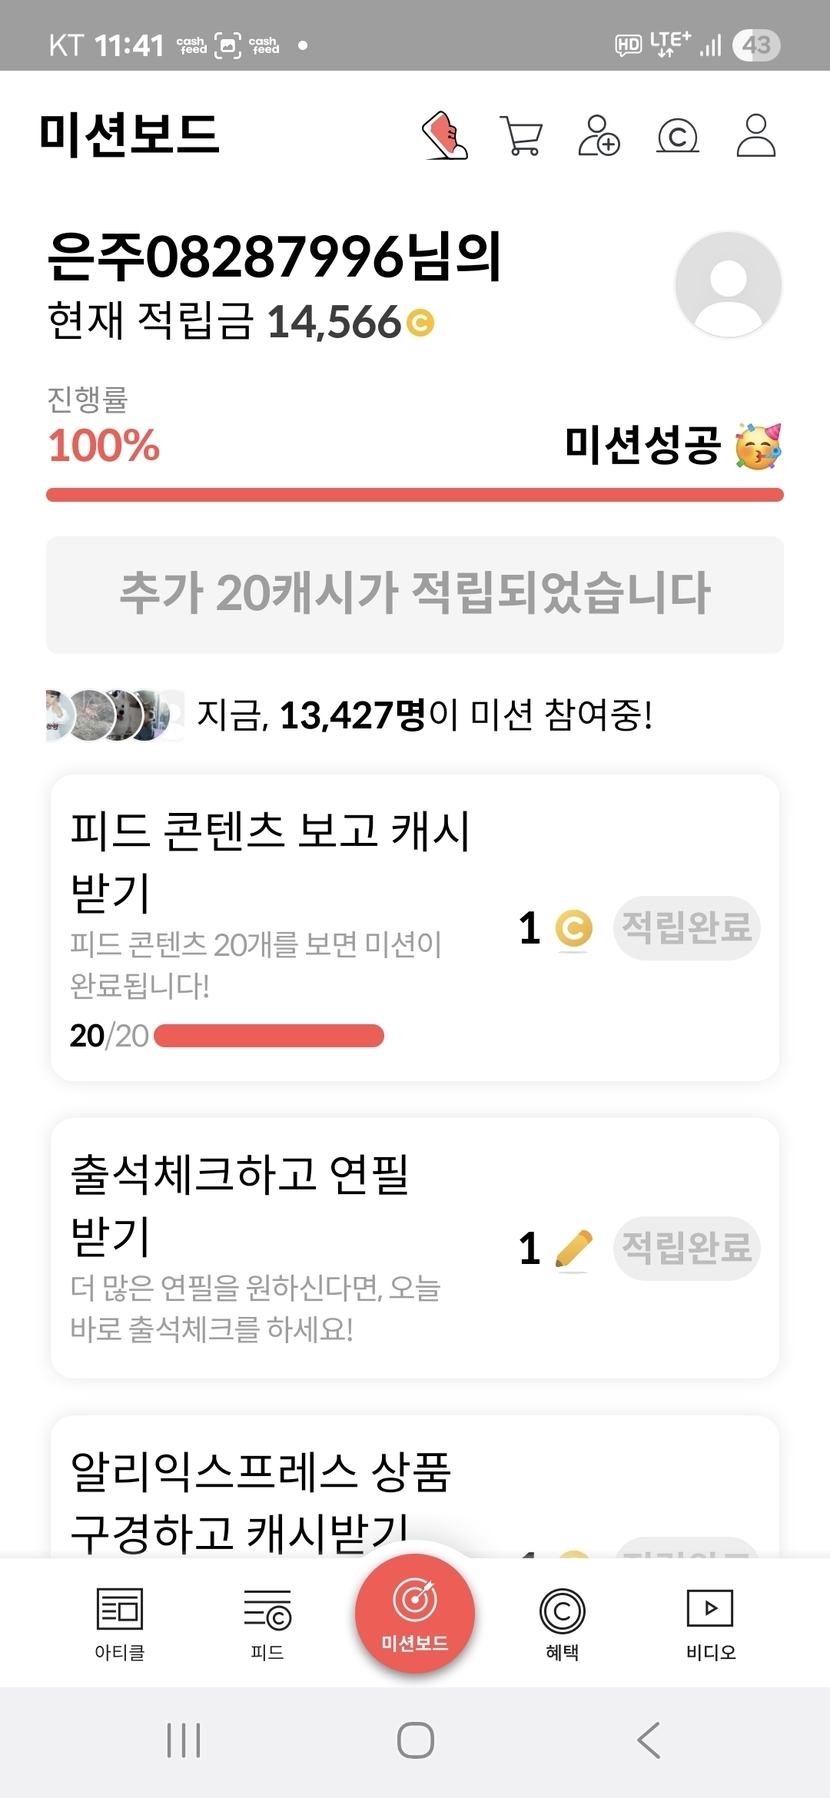Go to the 비디오 tab
Screen dimensions: 830x1798
(710, 1622)
